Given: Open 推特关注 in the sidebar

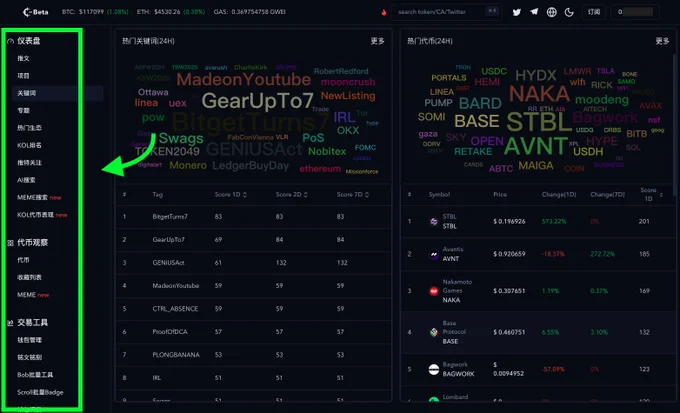Looking at the screenshot, I should (29, 162).
